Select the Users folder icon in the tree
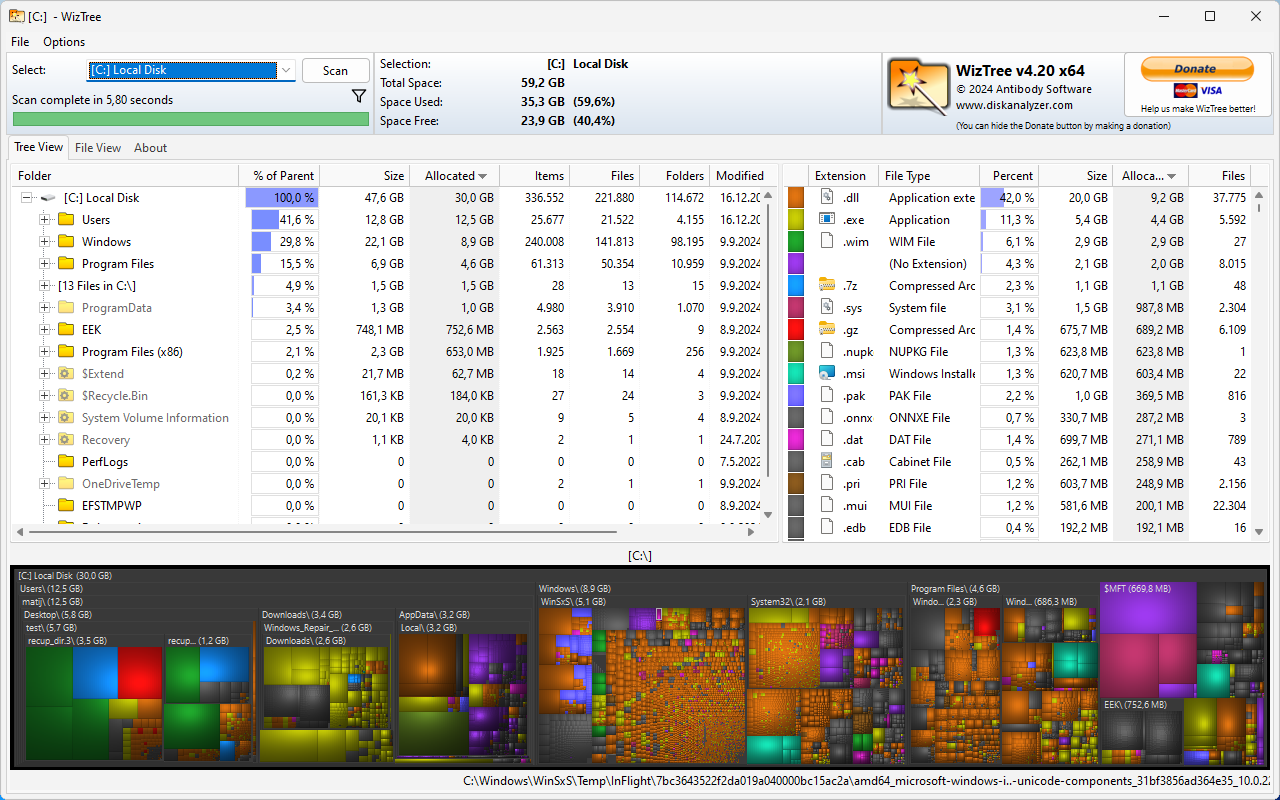1280x800 pixels. tap(67, 220)
